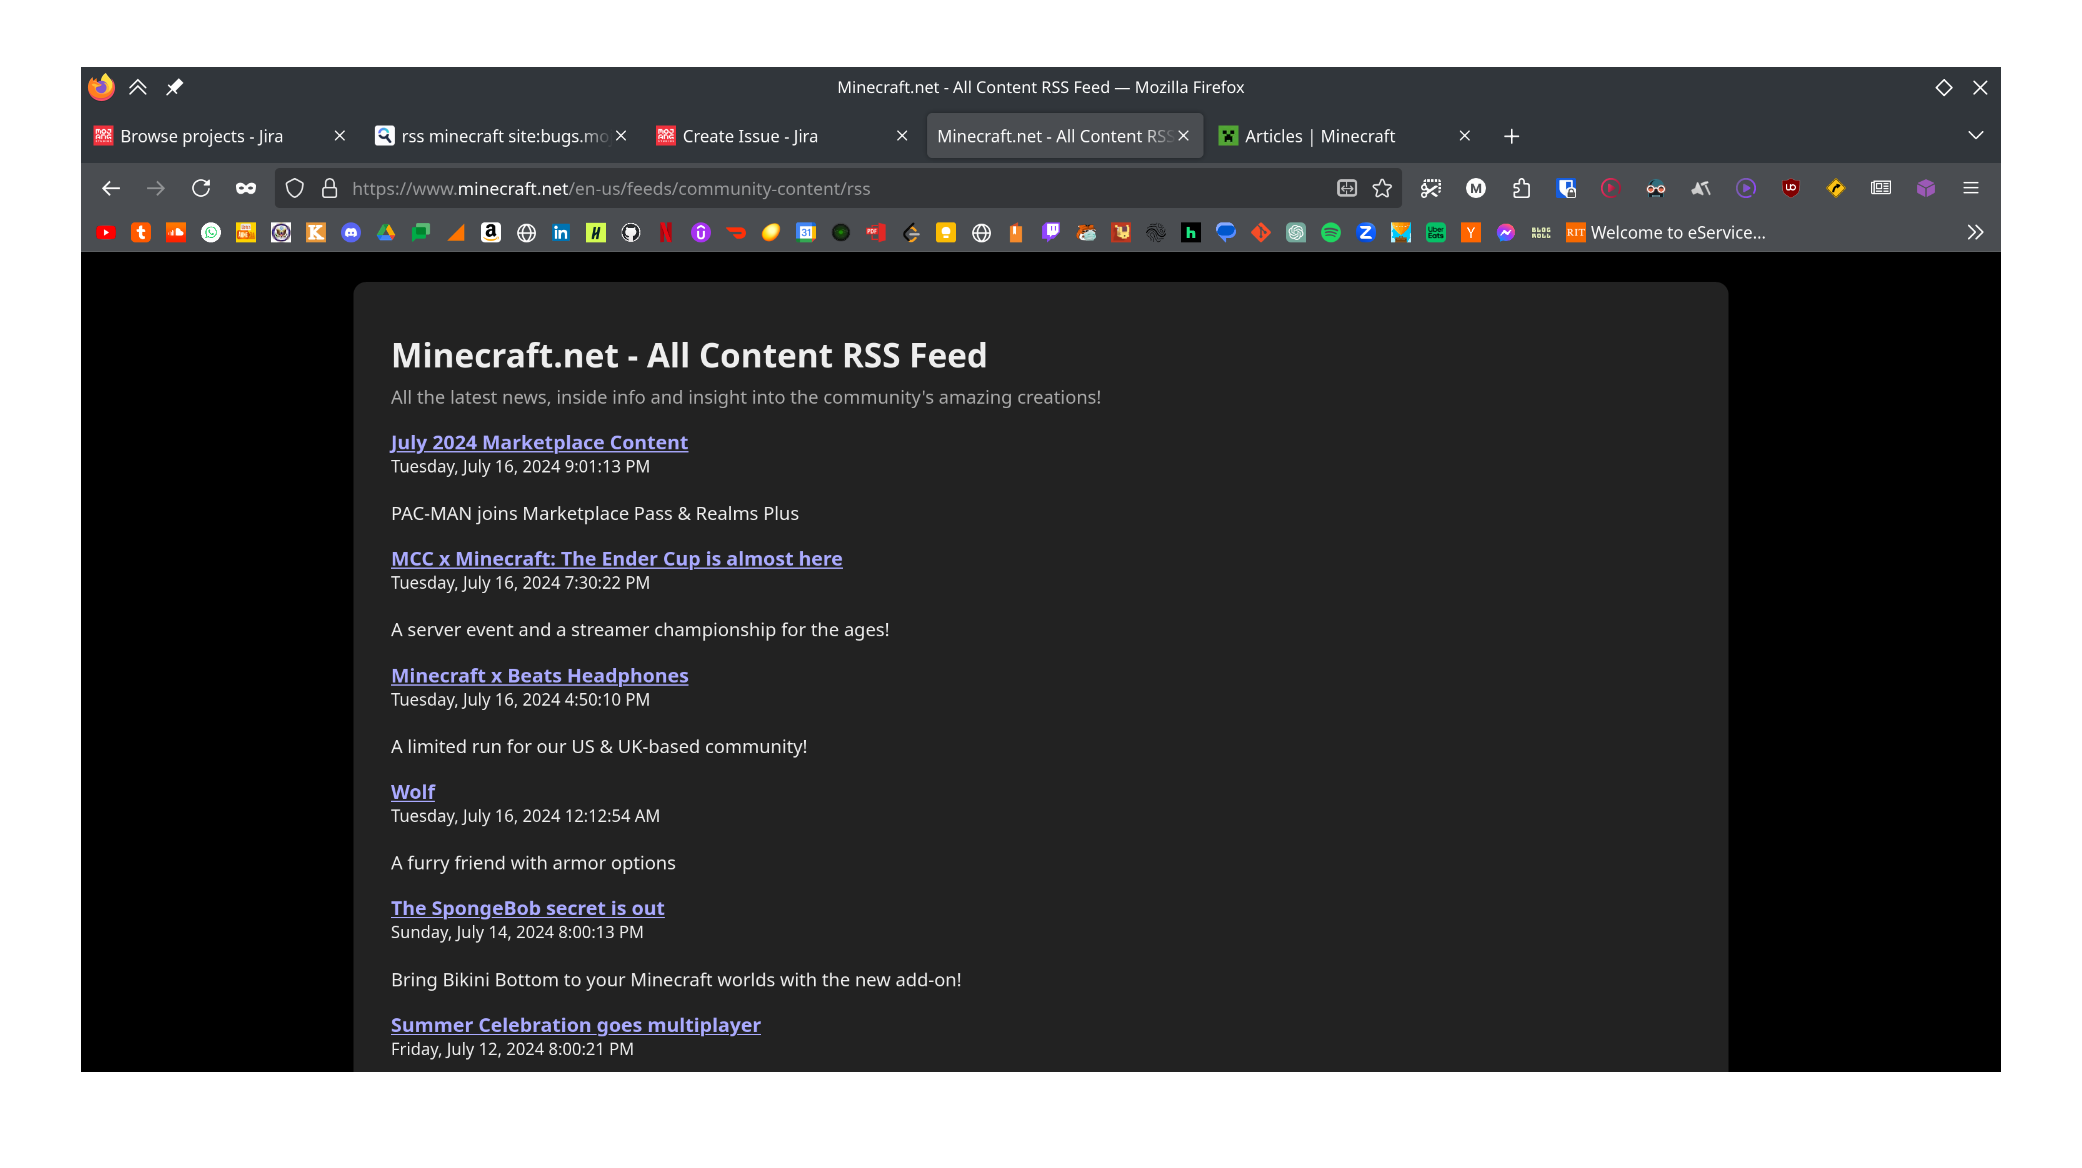This screenshot has width=2082, height=1168.
Task: Toggle the tracking protection shield
Action: coord(294,188)
